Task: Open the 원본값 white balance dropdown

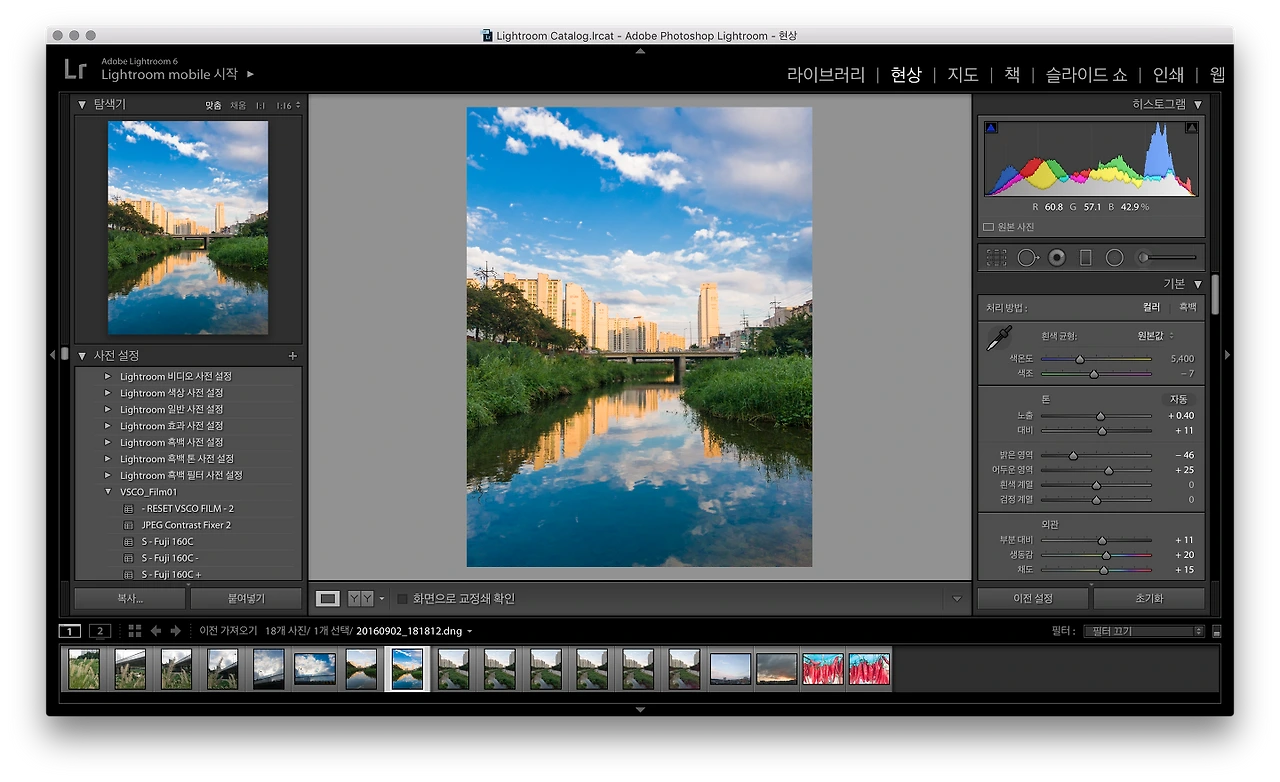Action: (x=1156, y=336)
